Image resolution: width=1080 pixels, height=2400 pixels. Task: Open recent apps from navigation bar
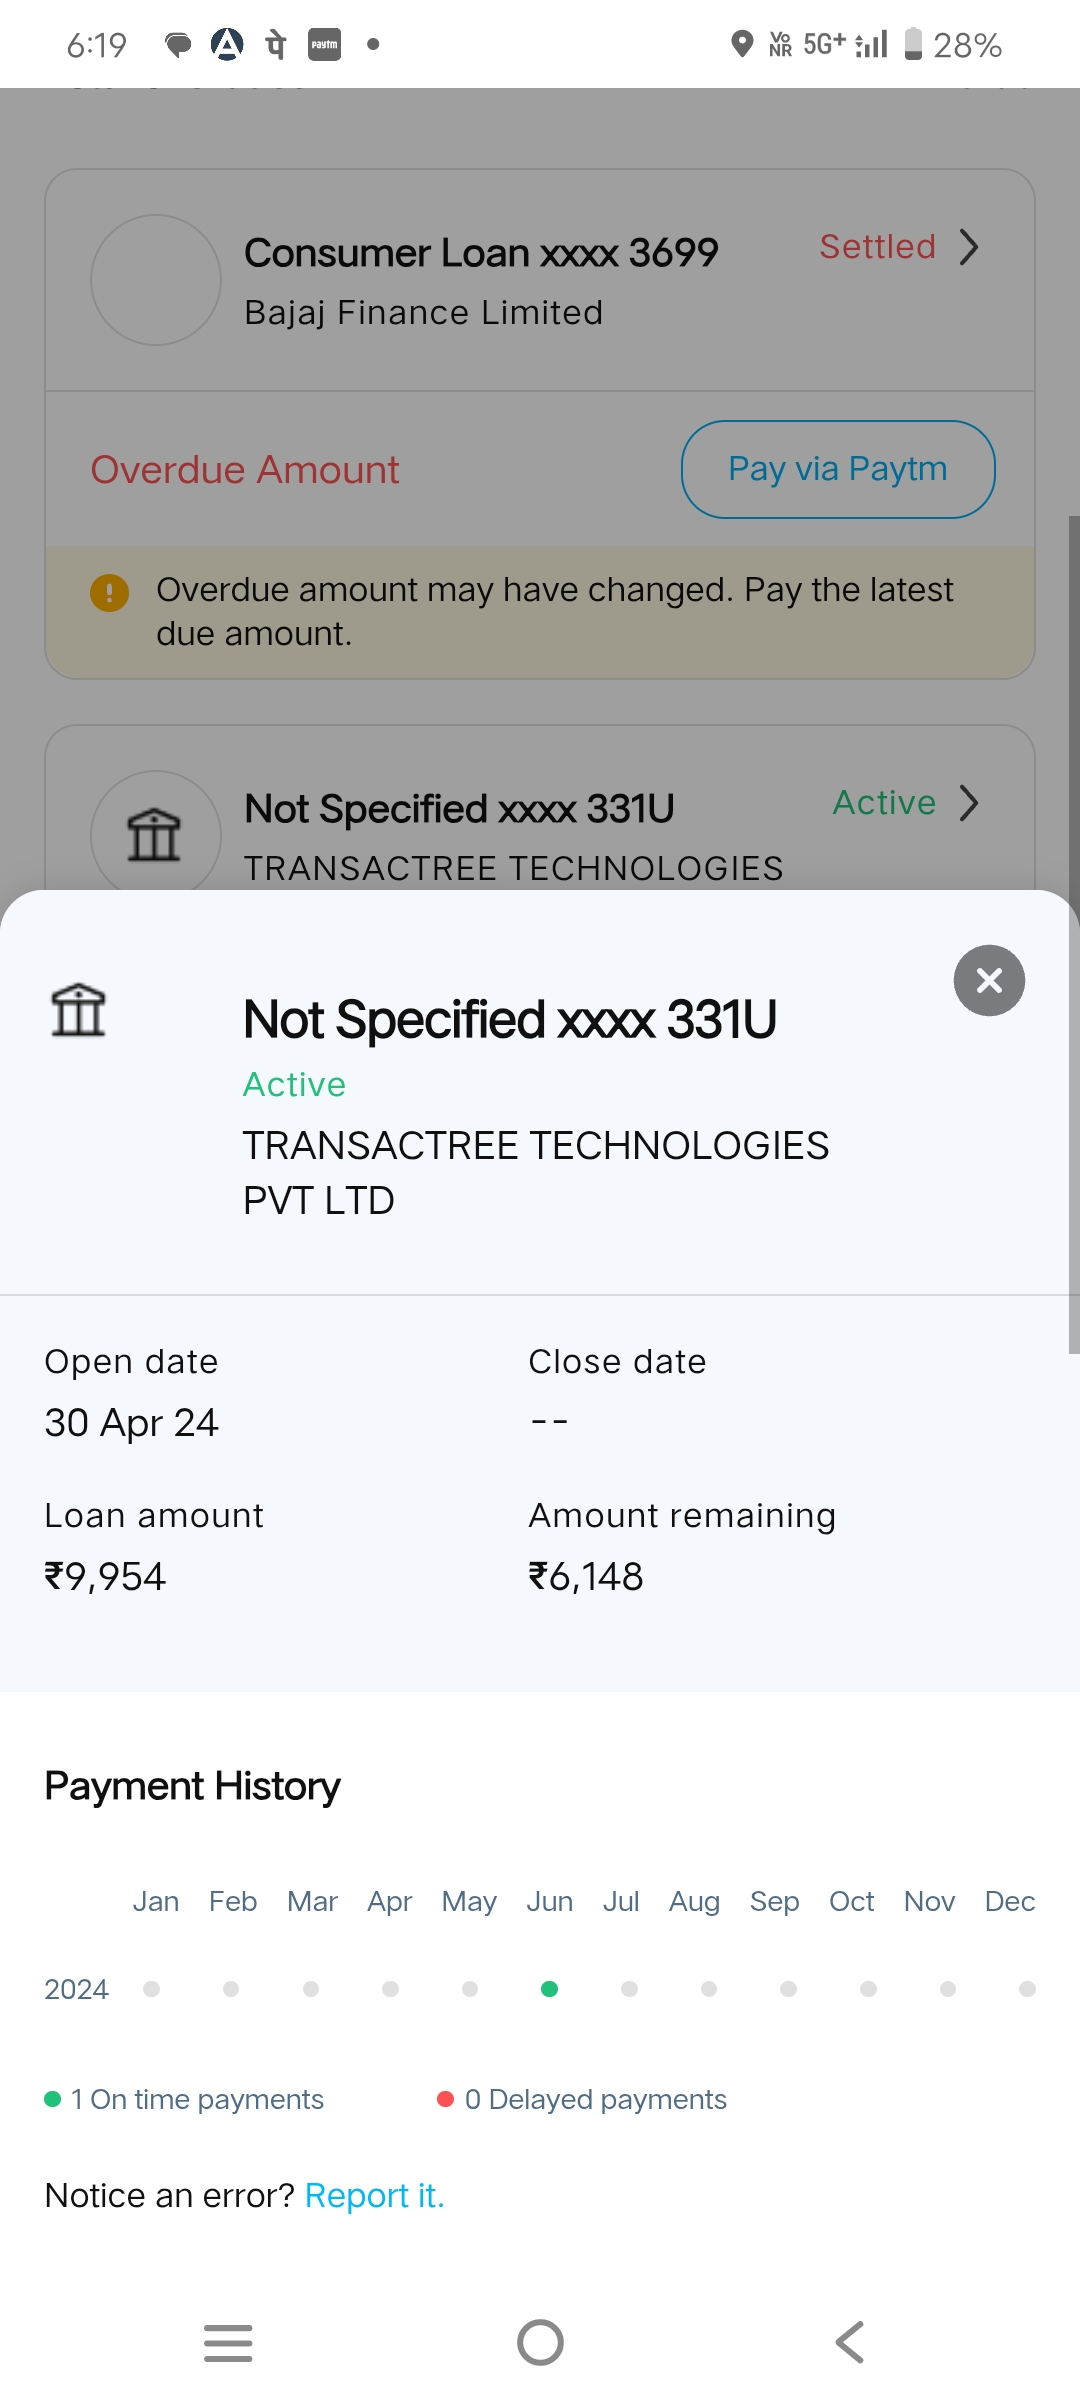coord(228,2342)
